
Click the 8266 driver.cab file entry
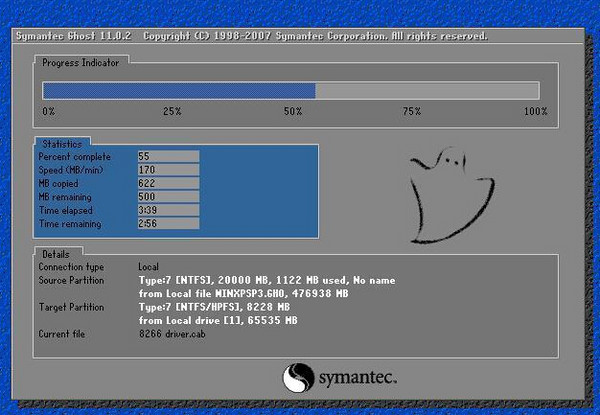[172, 334]
